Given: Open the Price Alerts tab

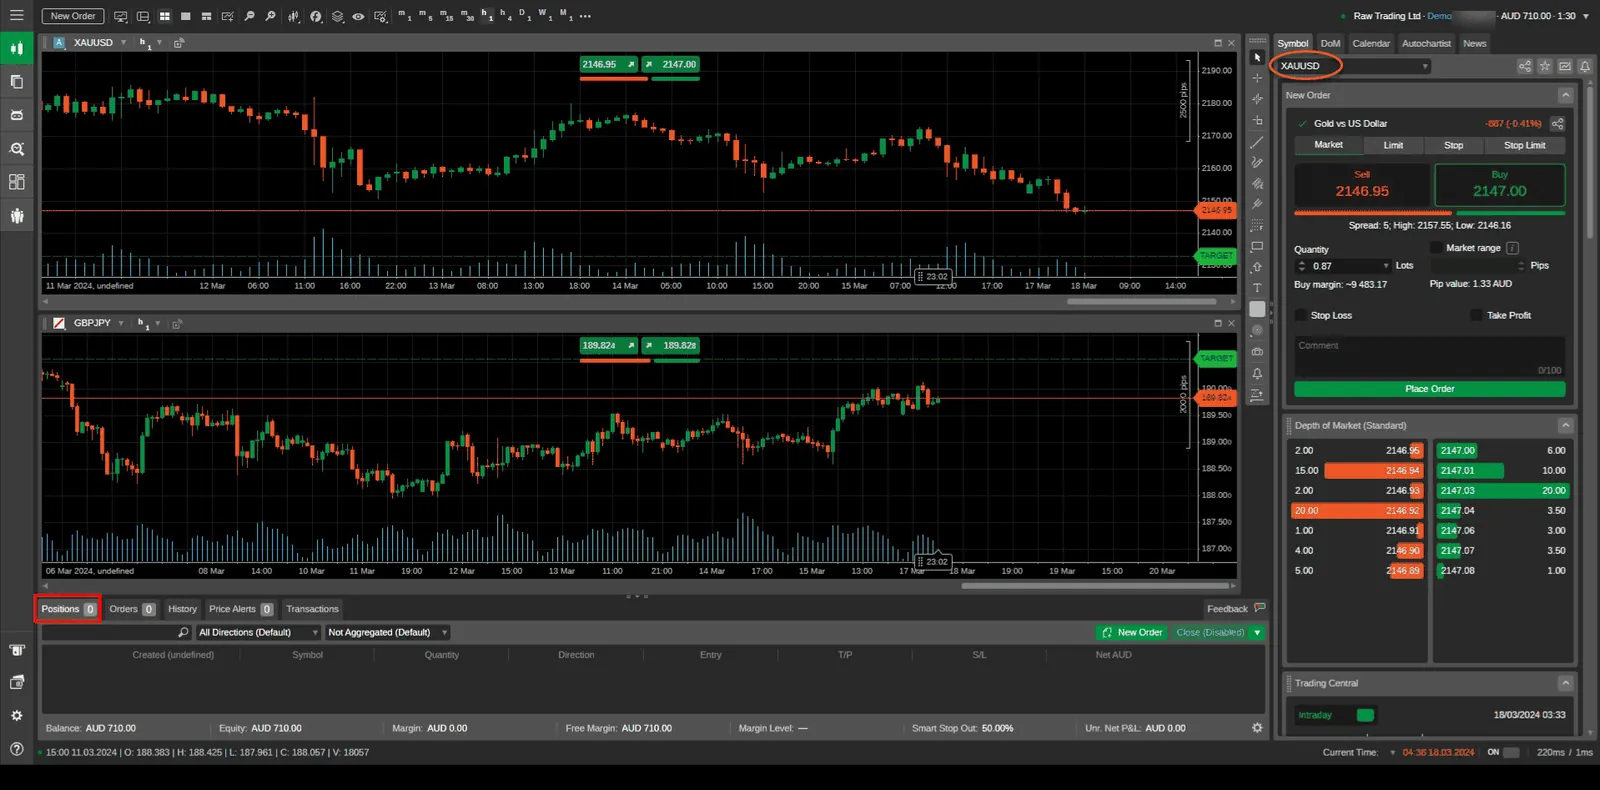Looking at the screenshot, I should pos(241,609).
